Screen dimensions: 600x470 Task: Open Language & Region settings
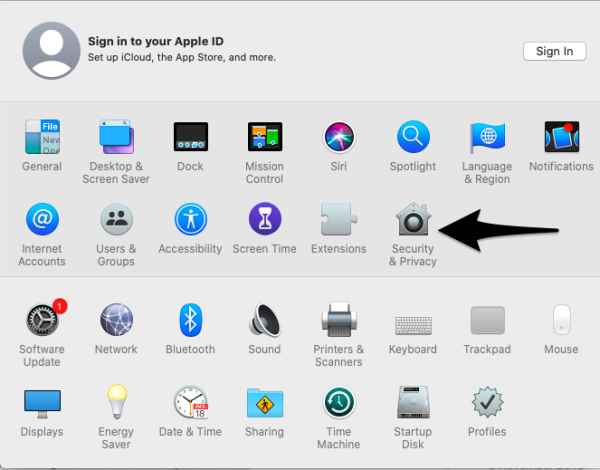[x=488, y=137]
